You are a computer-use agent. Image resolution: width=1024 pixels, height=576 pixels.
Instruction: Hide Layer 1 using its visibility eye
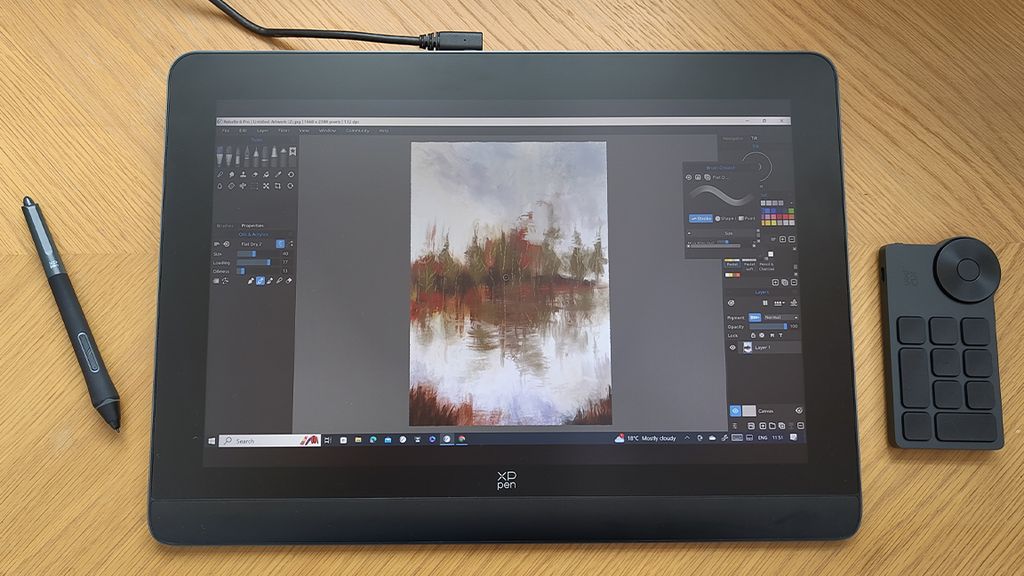click(732, 347)
